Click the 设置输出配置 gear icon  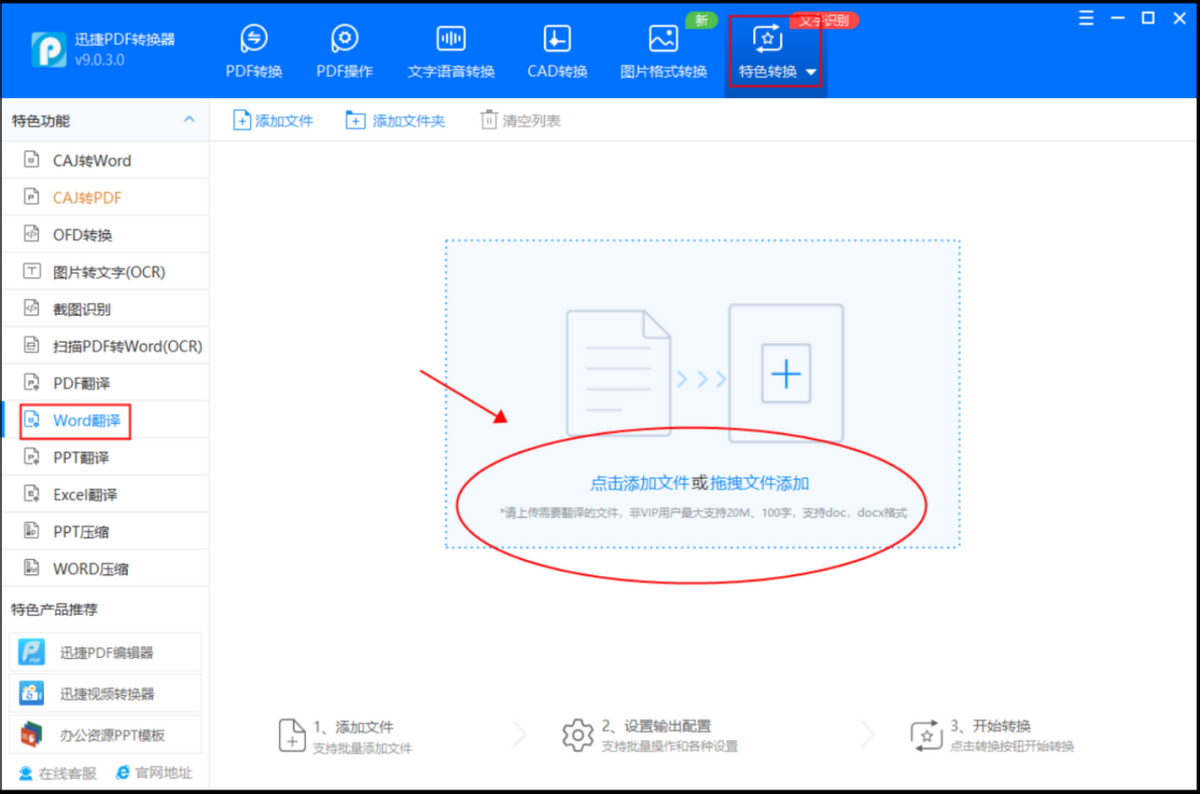tap(577, 735)
